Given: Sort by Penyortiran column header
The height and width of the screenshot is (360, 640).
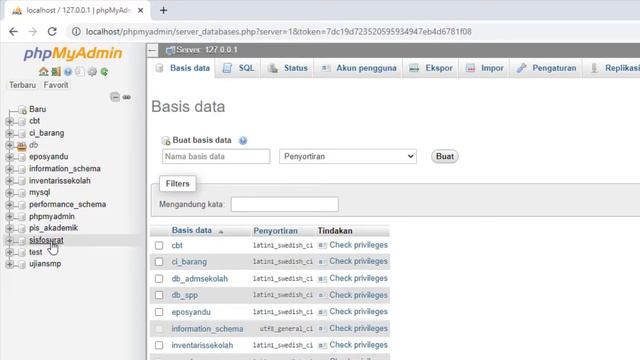Looking at the screenshot, I should (x=276, y=231).
